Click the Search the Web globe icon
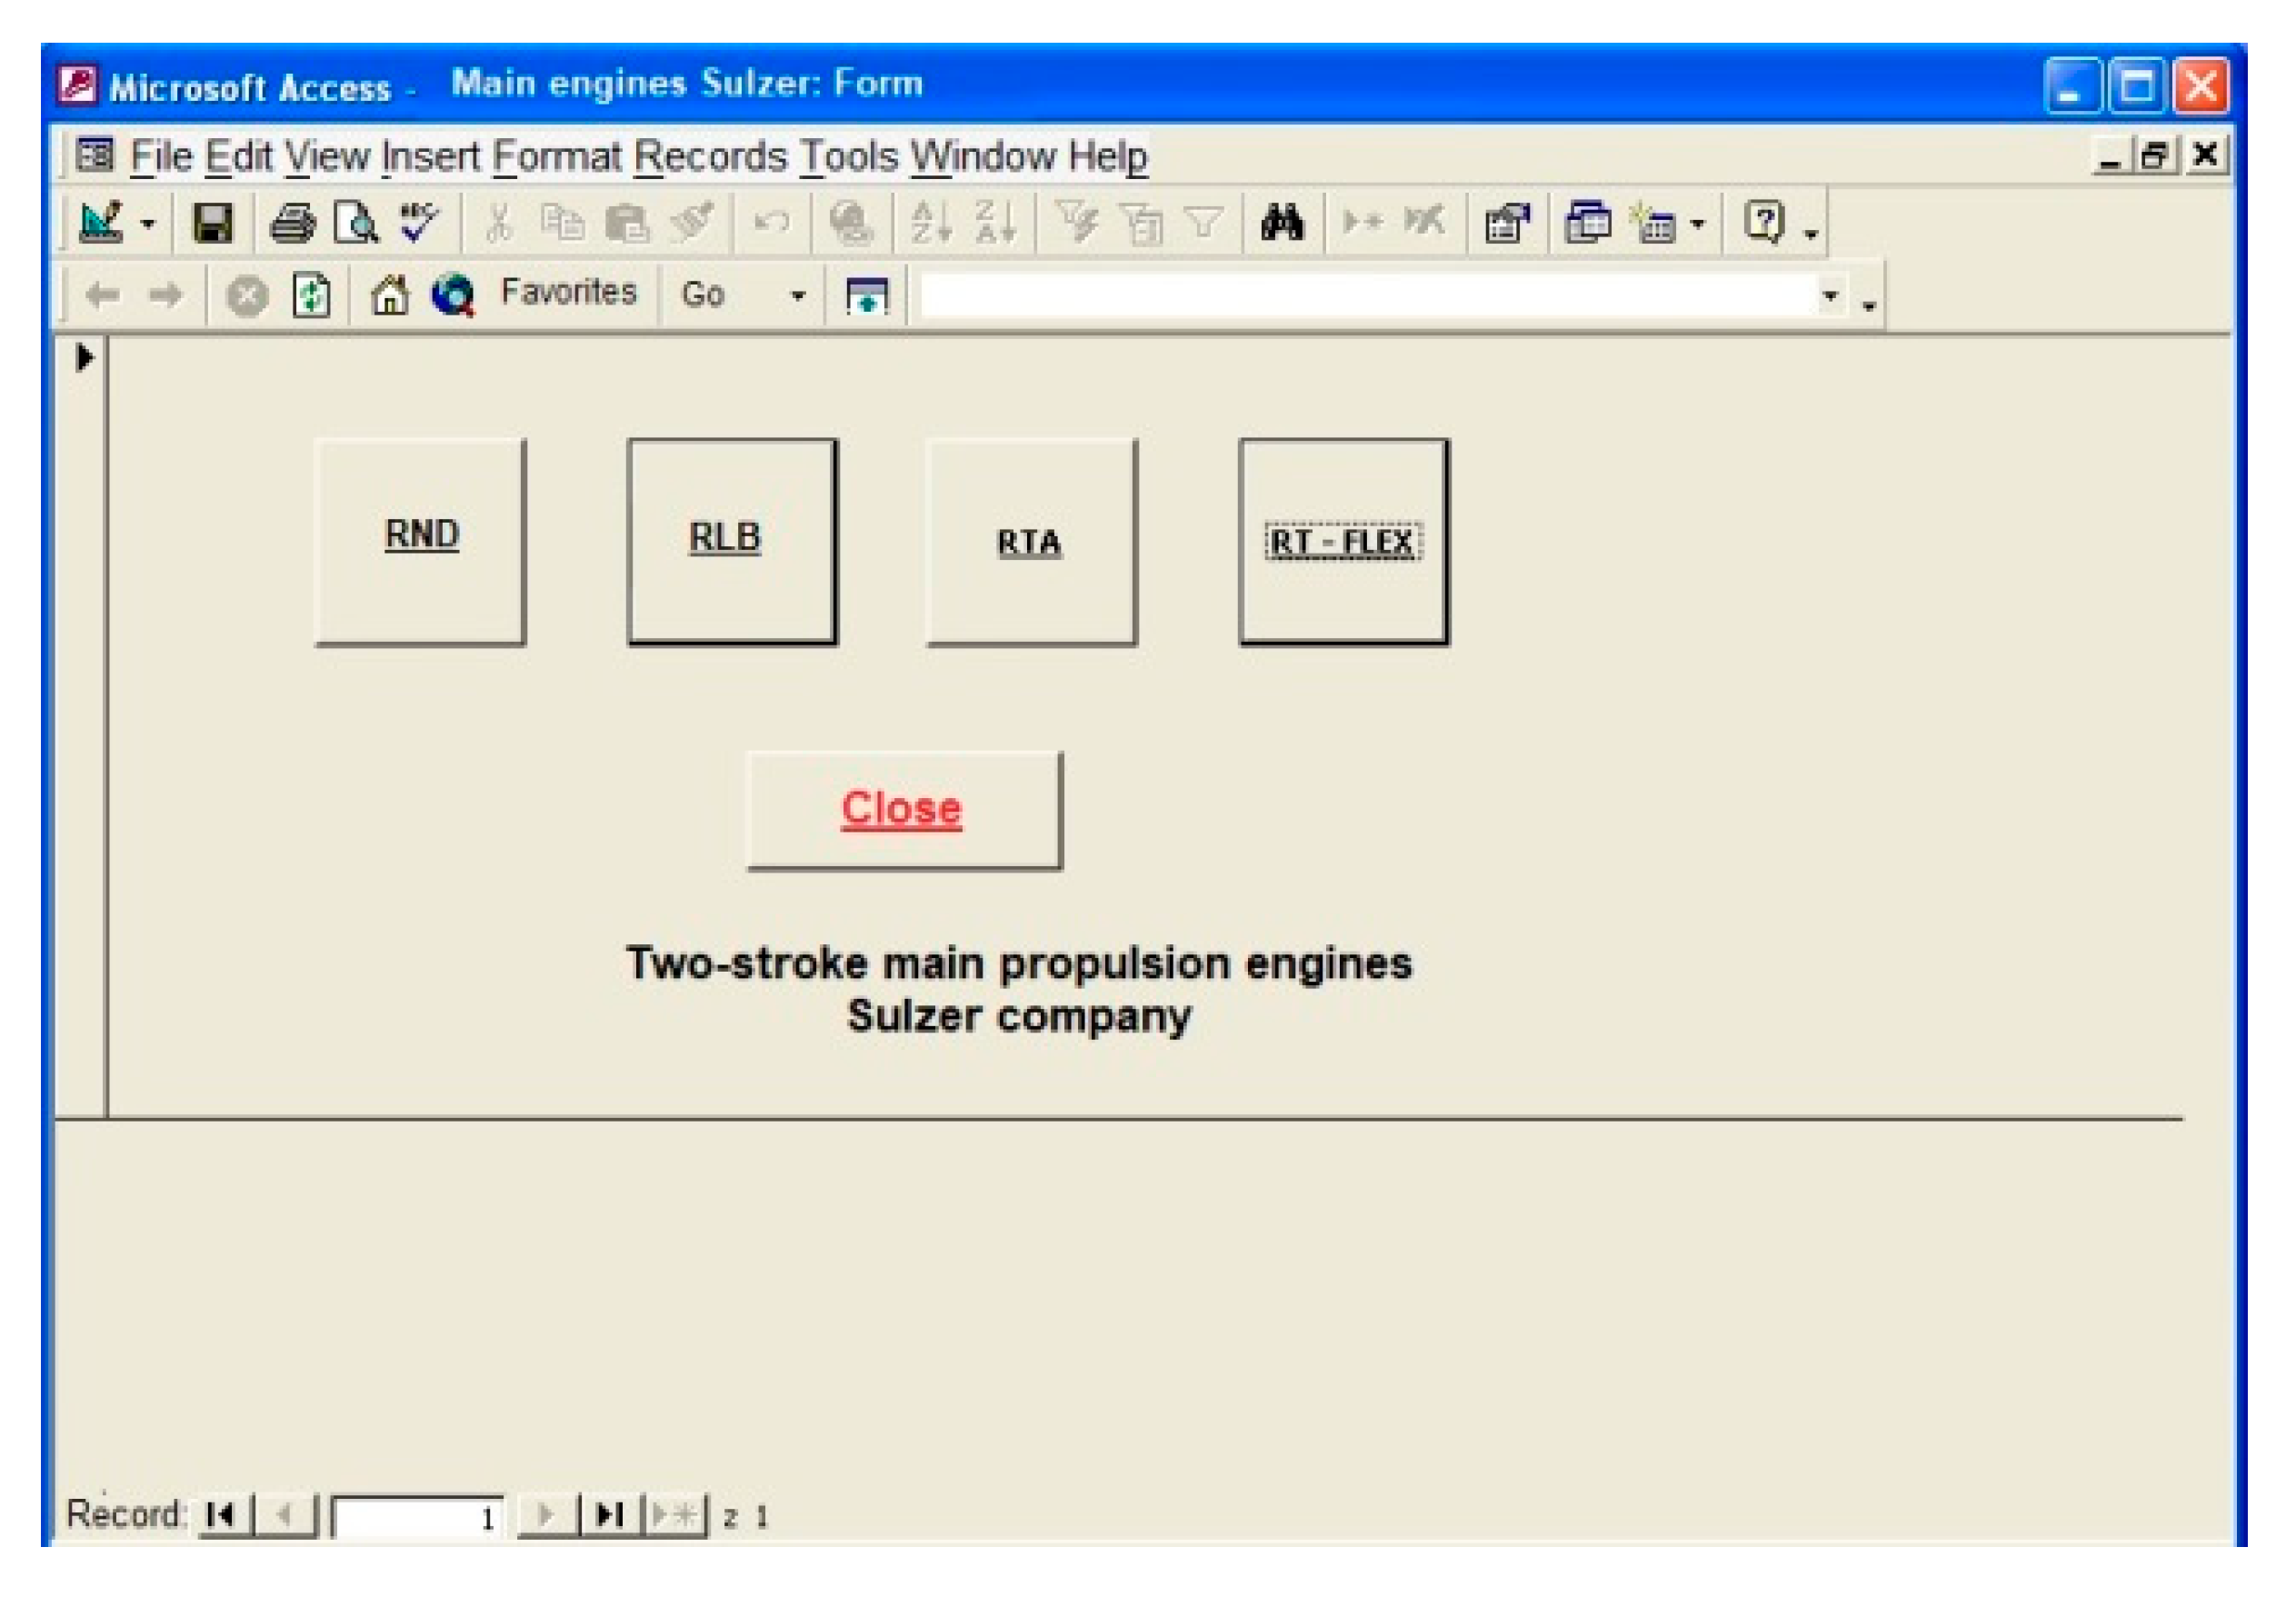This screenshot has width=2296, height=1597. point(453,295)
